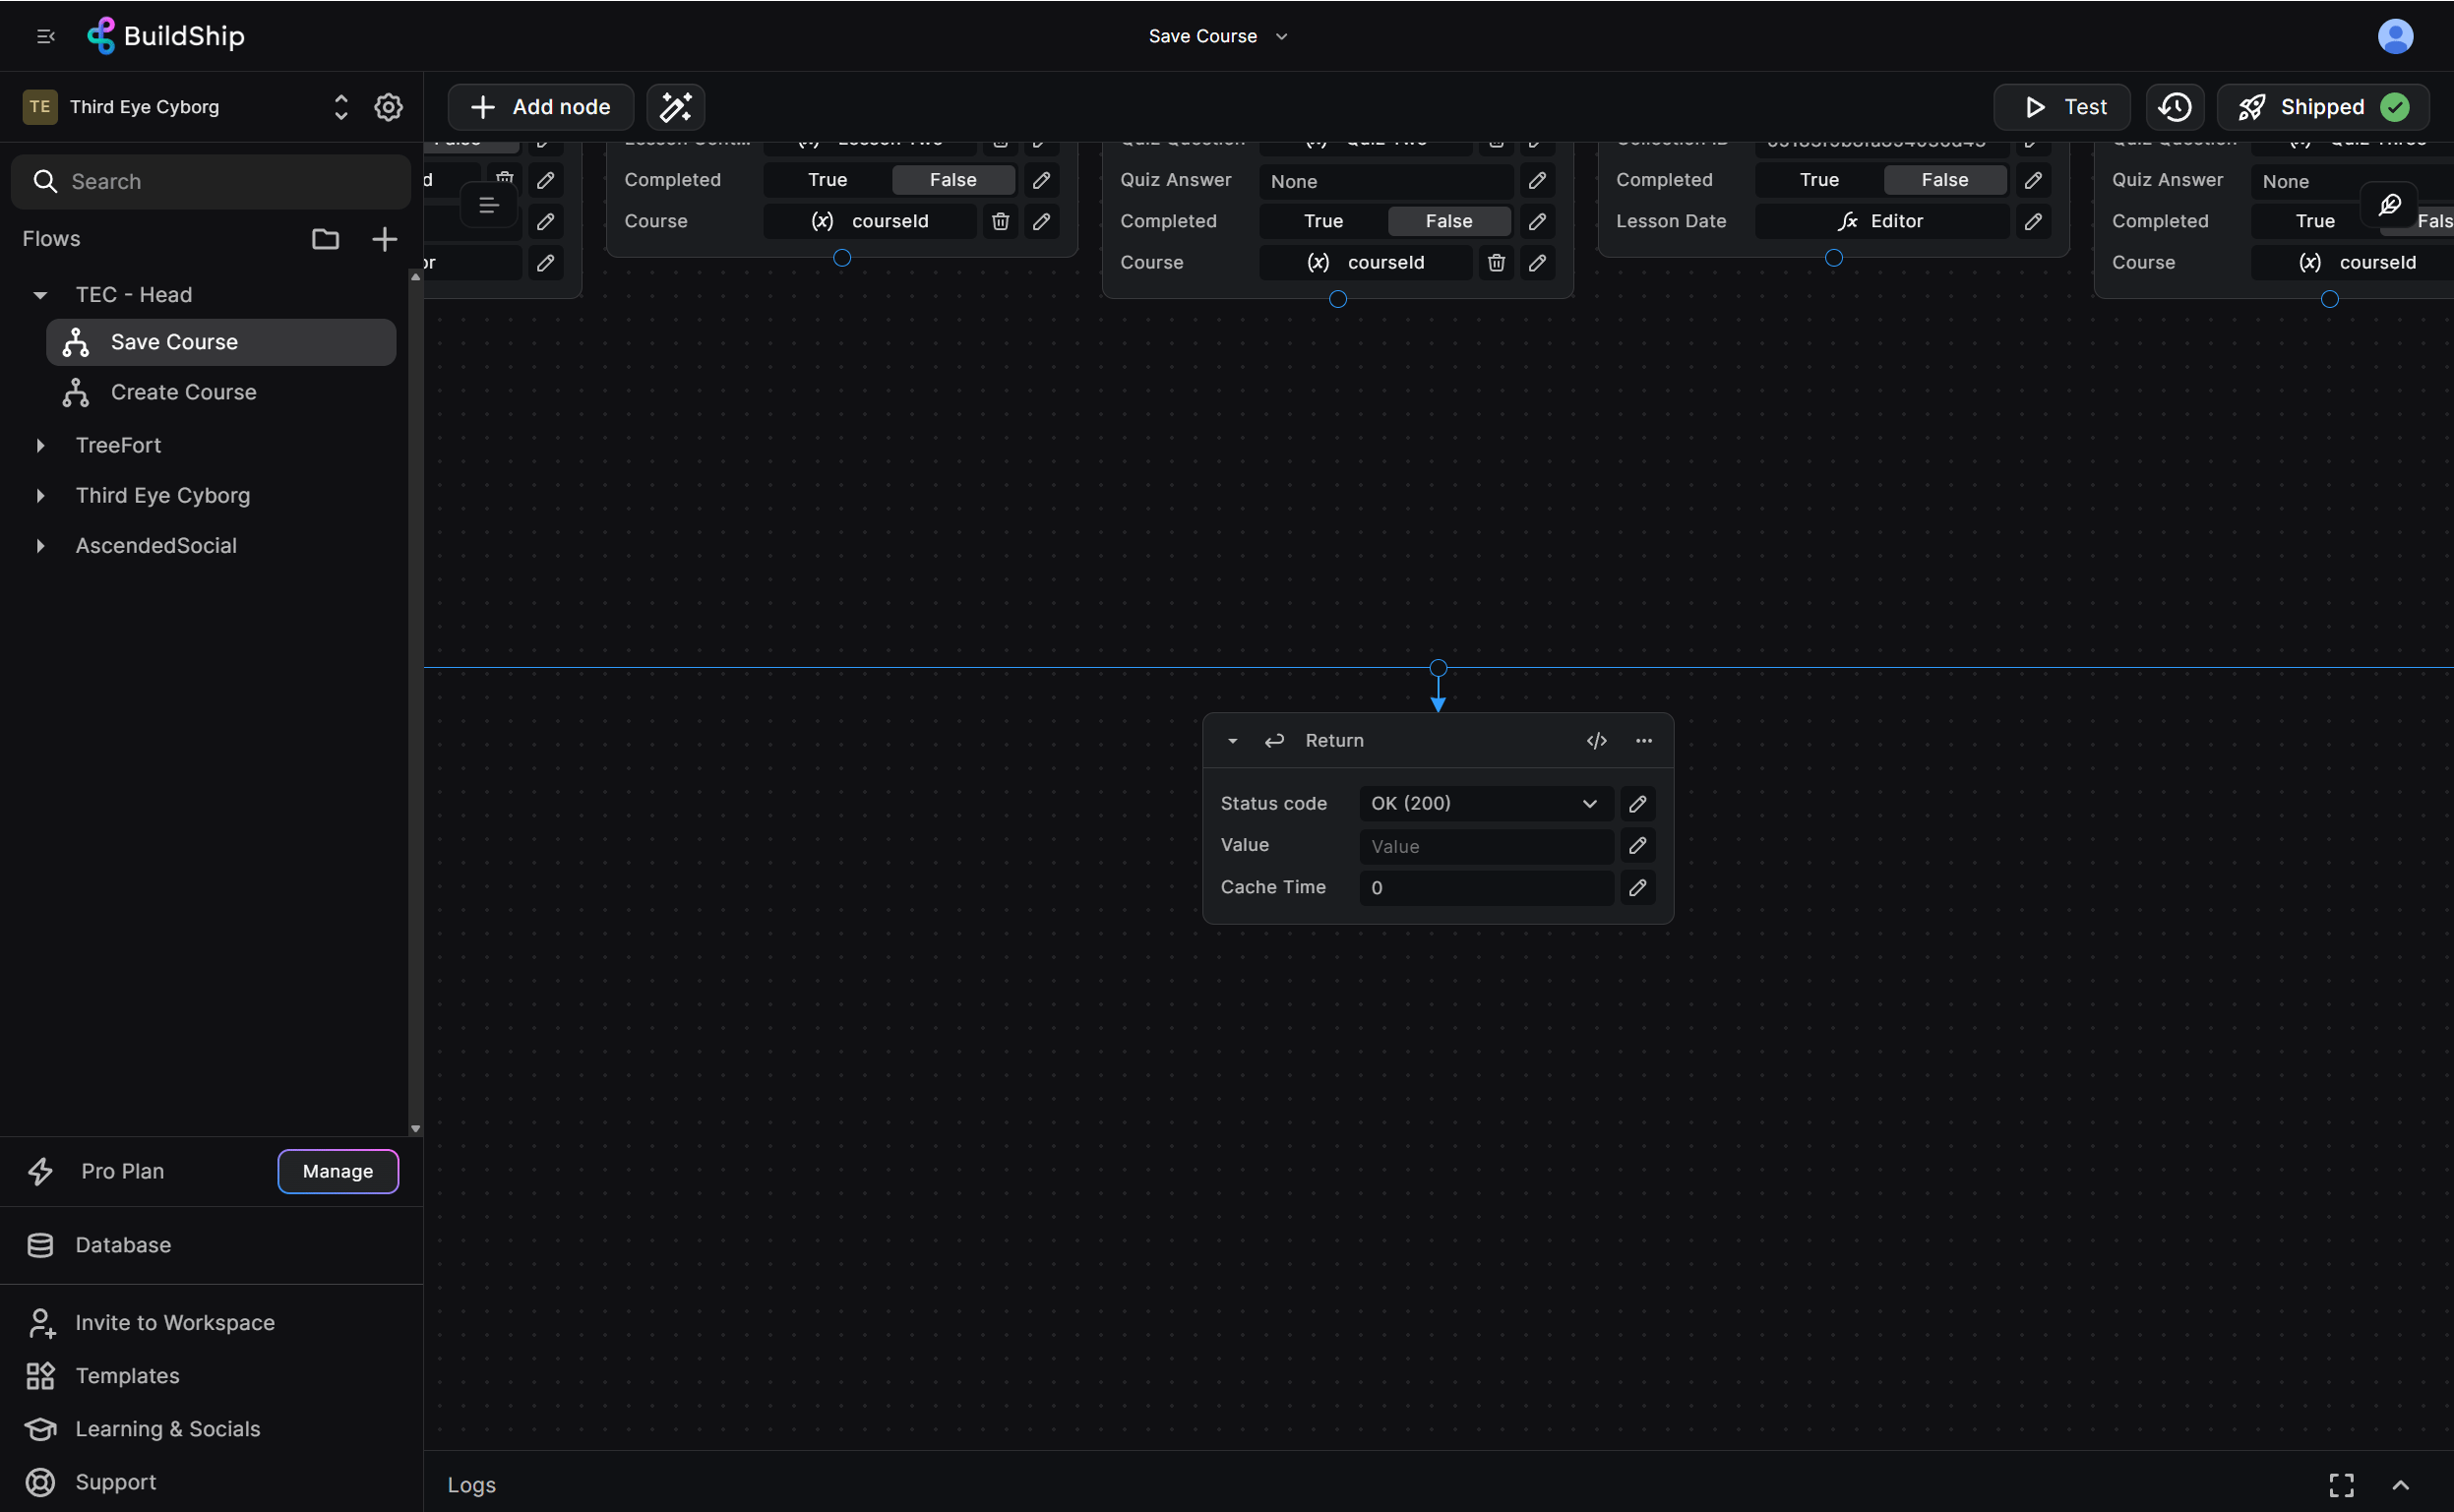Open Return node more options menu
Image resolution: width=2454 pixels, height=1512 pixels.
1644,741
